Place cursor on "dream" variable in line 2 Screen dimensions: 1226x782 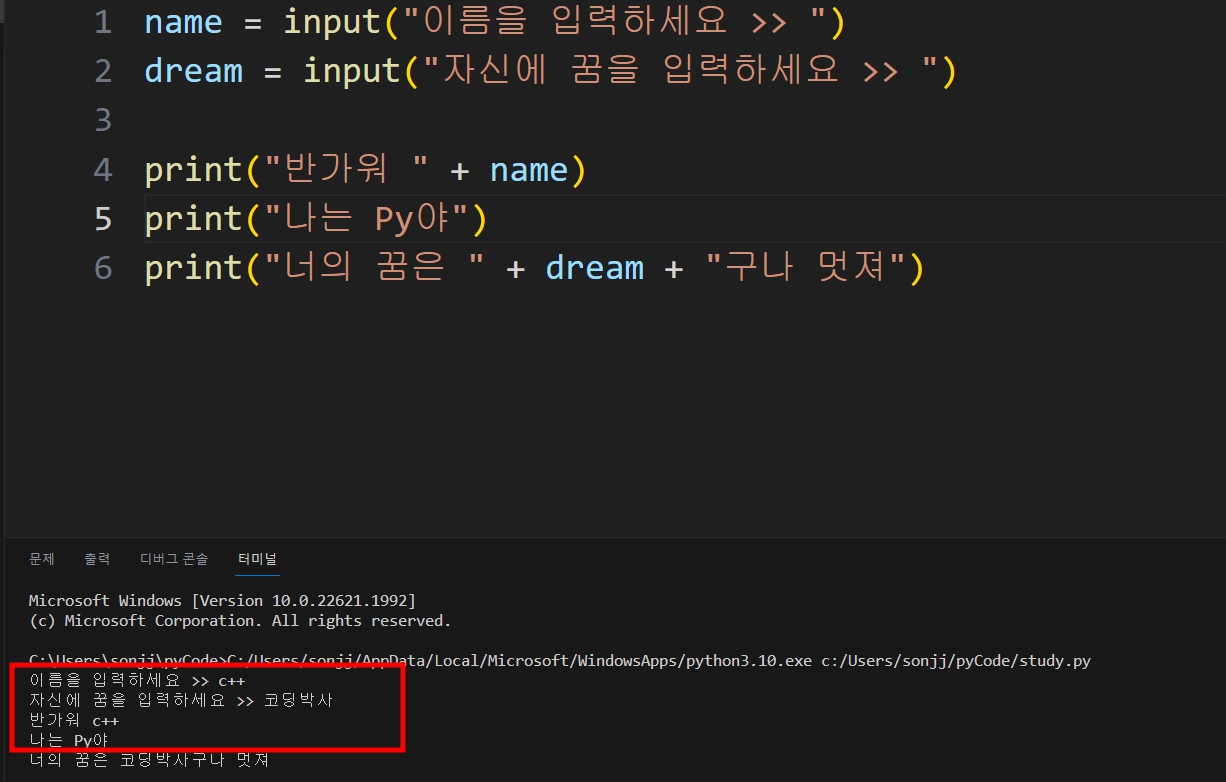tap(193, 72)
